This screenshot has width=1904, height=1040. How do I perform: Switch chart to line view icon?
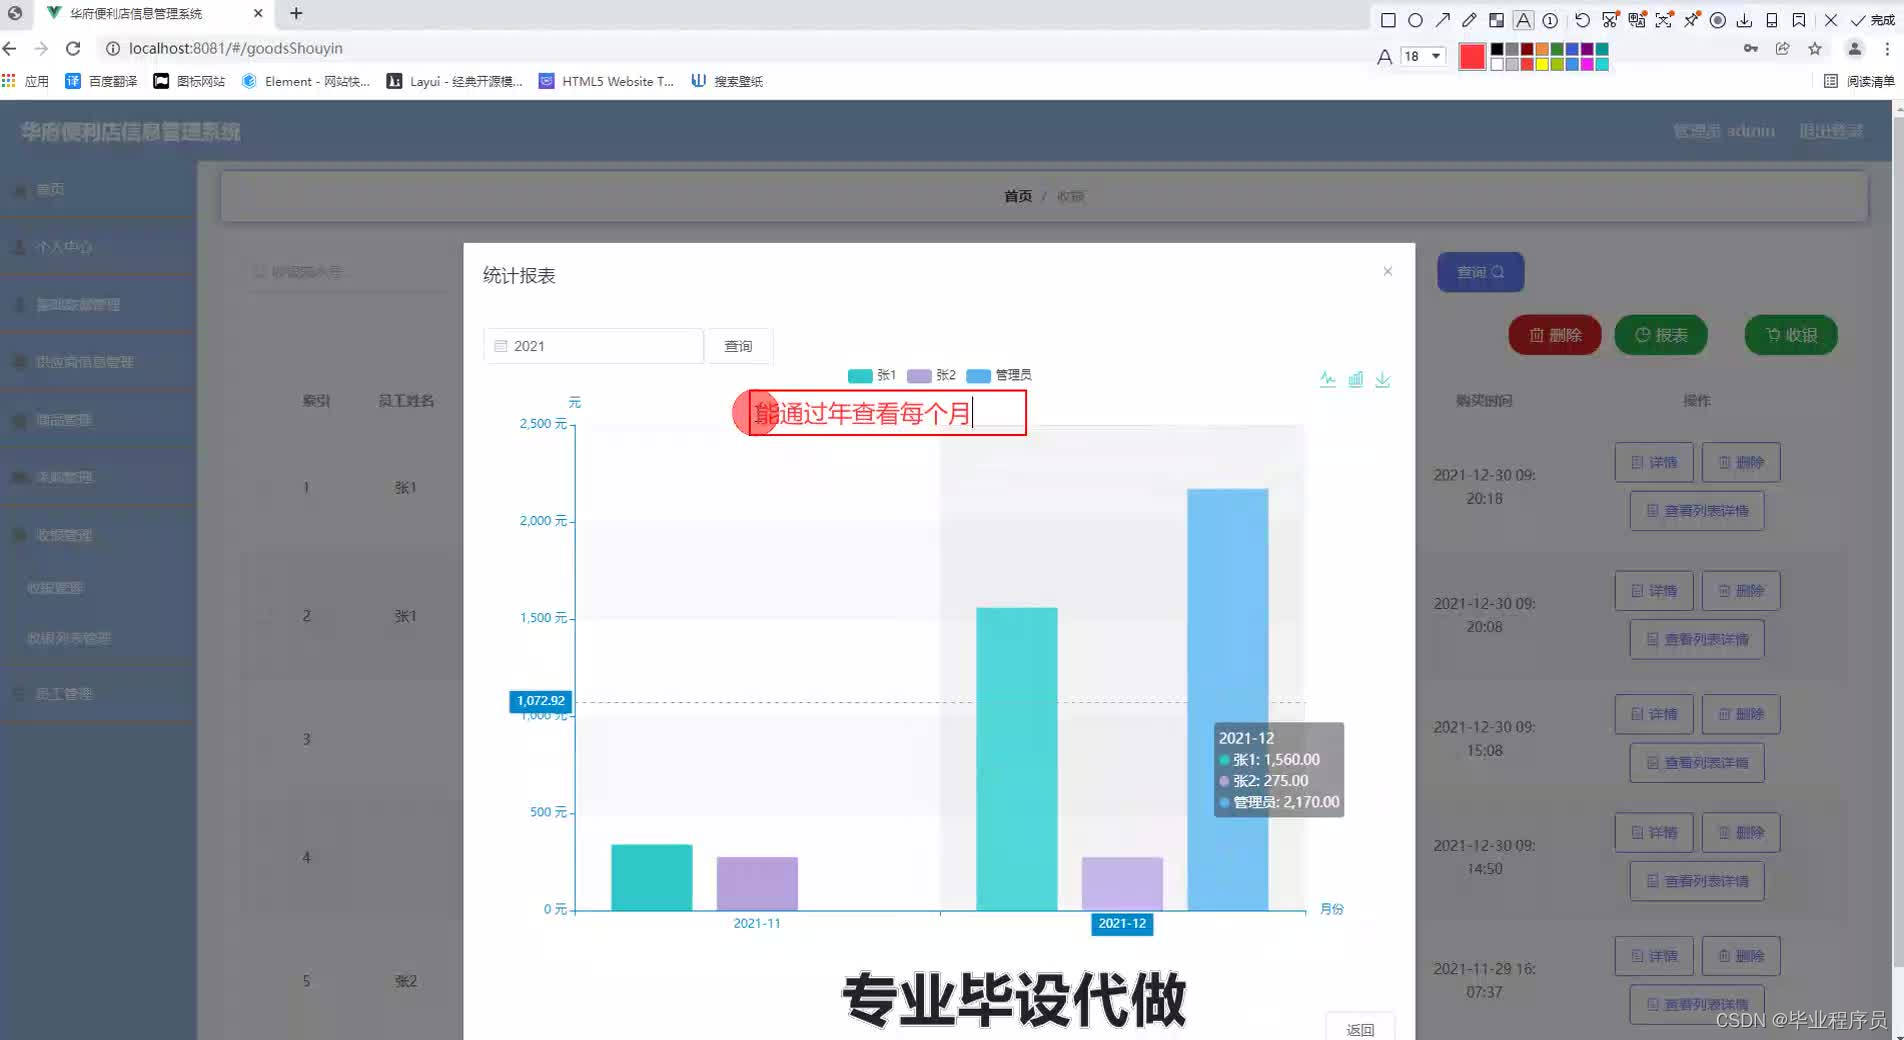(1328, 379)
